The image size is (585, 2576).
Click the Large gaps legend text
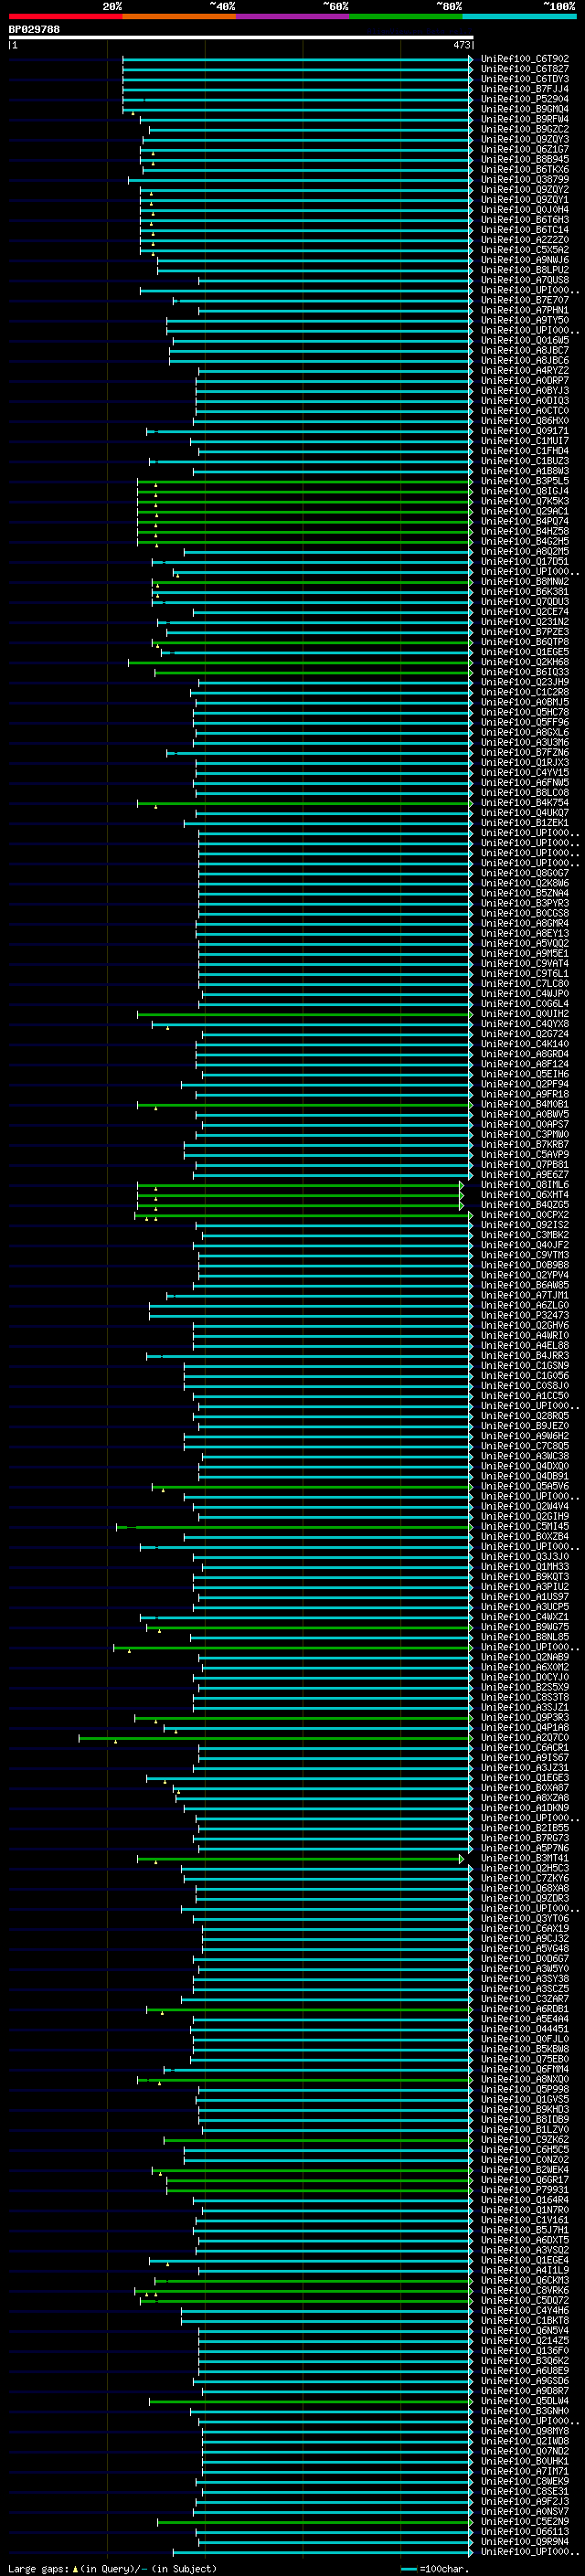click(x=112, y=2569)
